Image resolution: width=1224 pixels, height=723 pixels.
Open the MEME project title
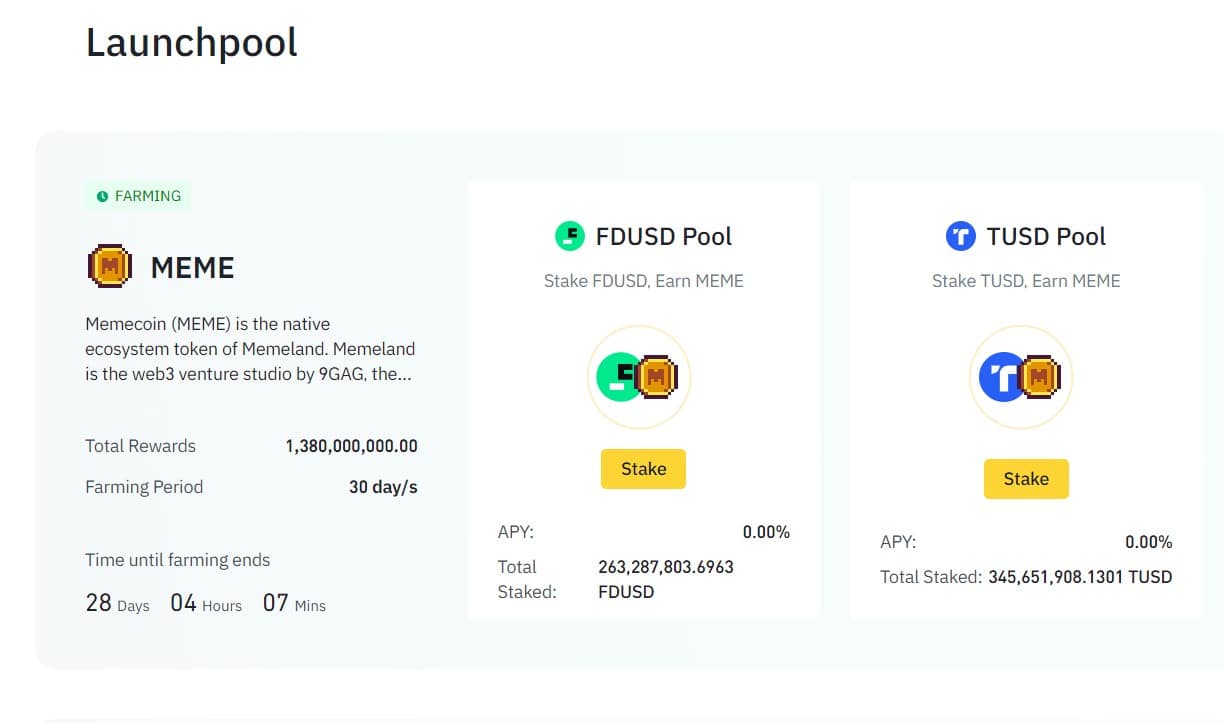192,266
